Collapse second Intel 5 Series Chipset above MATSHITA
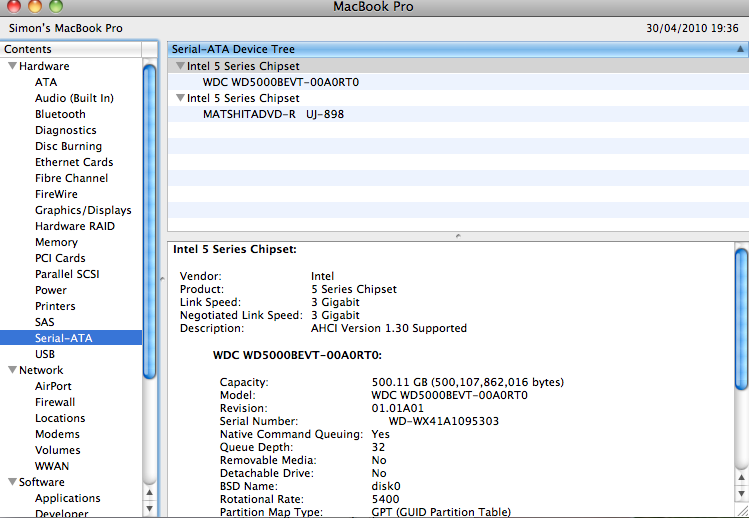 (180, 97)
